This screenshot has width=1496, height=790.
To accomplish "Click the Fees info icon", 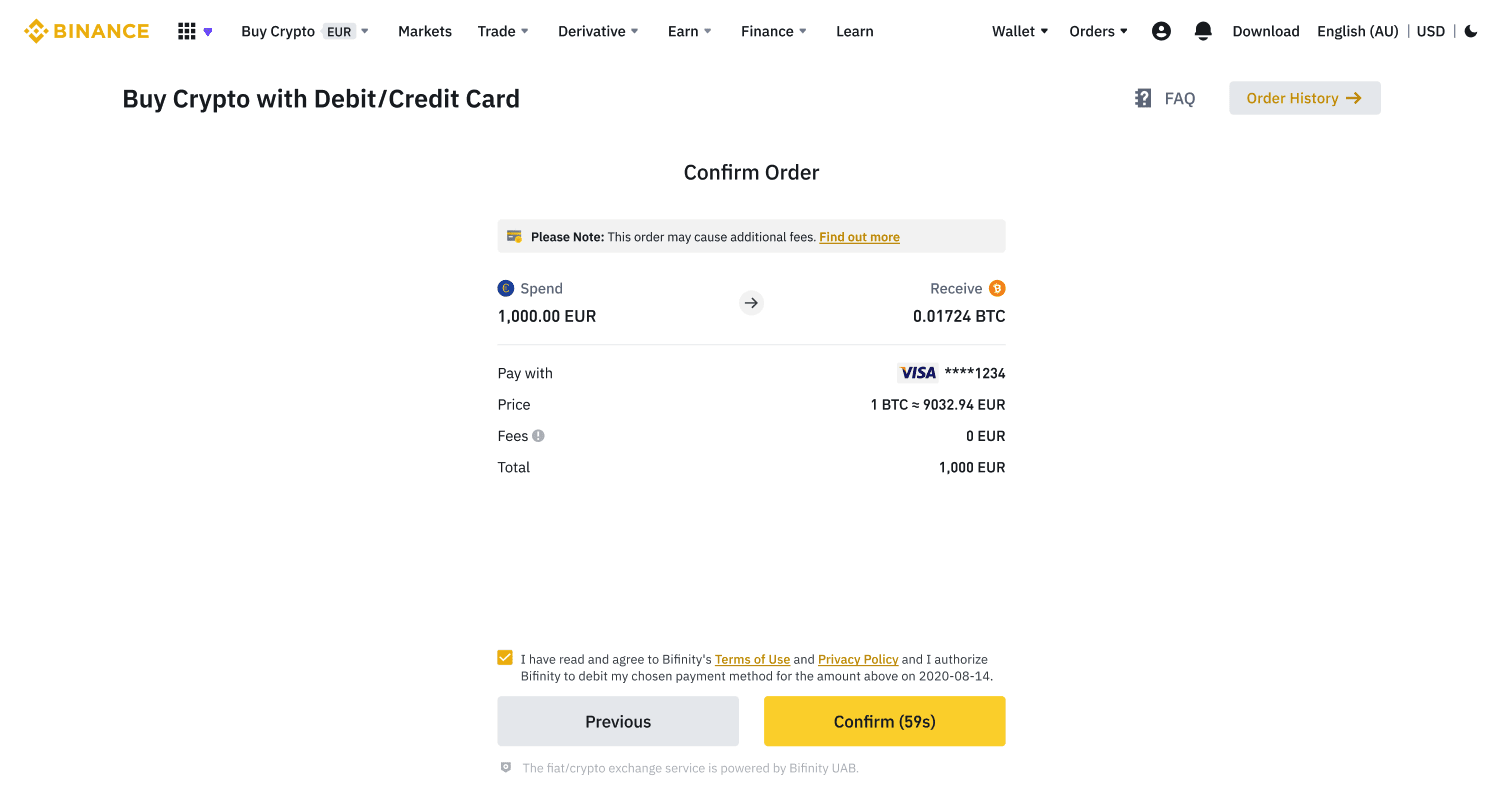I will [538, 436].
